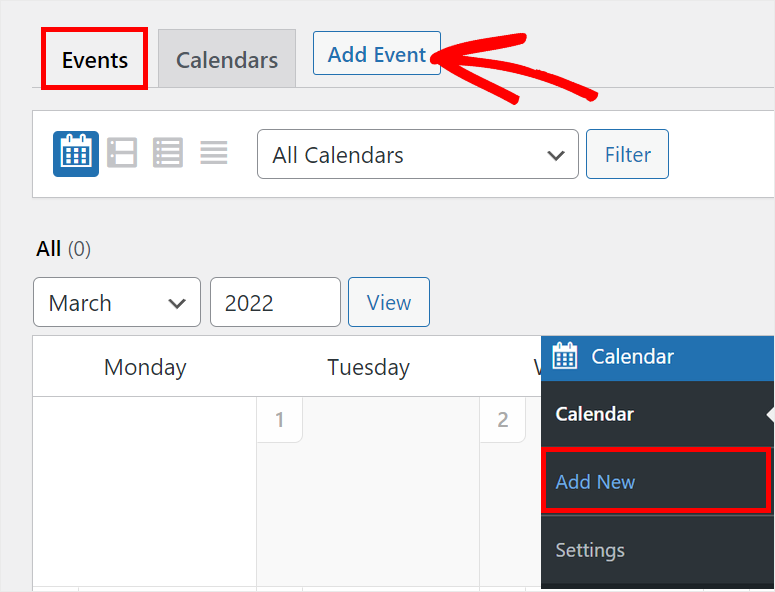Click the Add Event button

[x=377, y=54]
